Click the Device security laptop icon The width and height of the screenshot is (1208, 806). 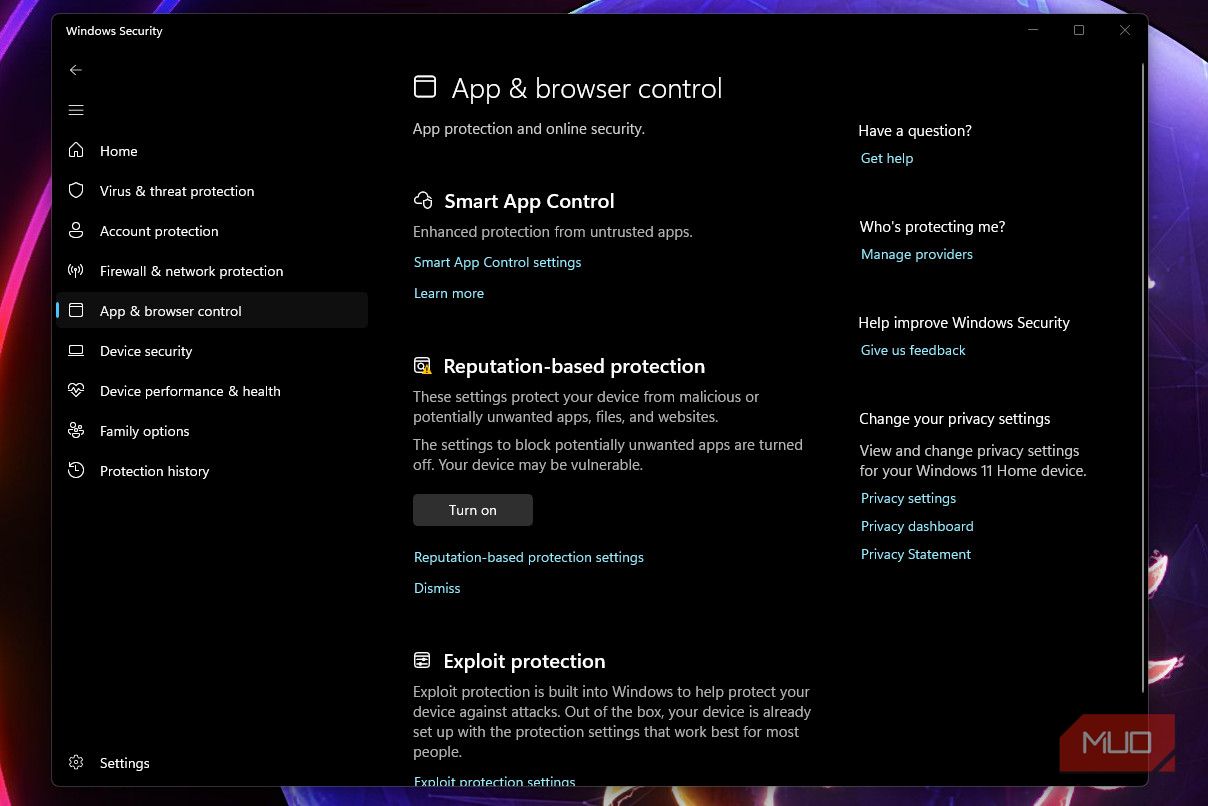coord(76,350)
